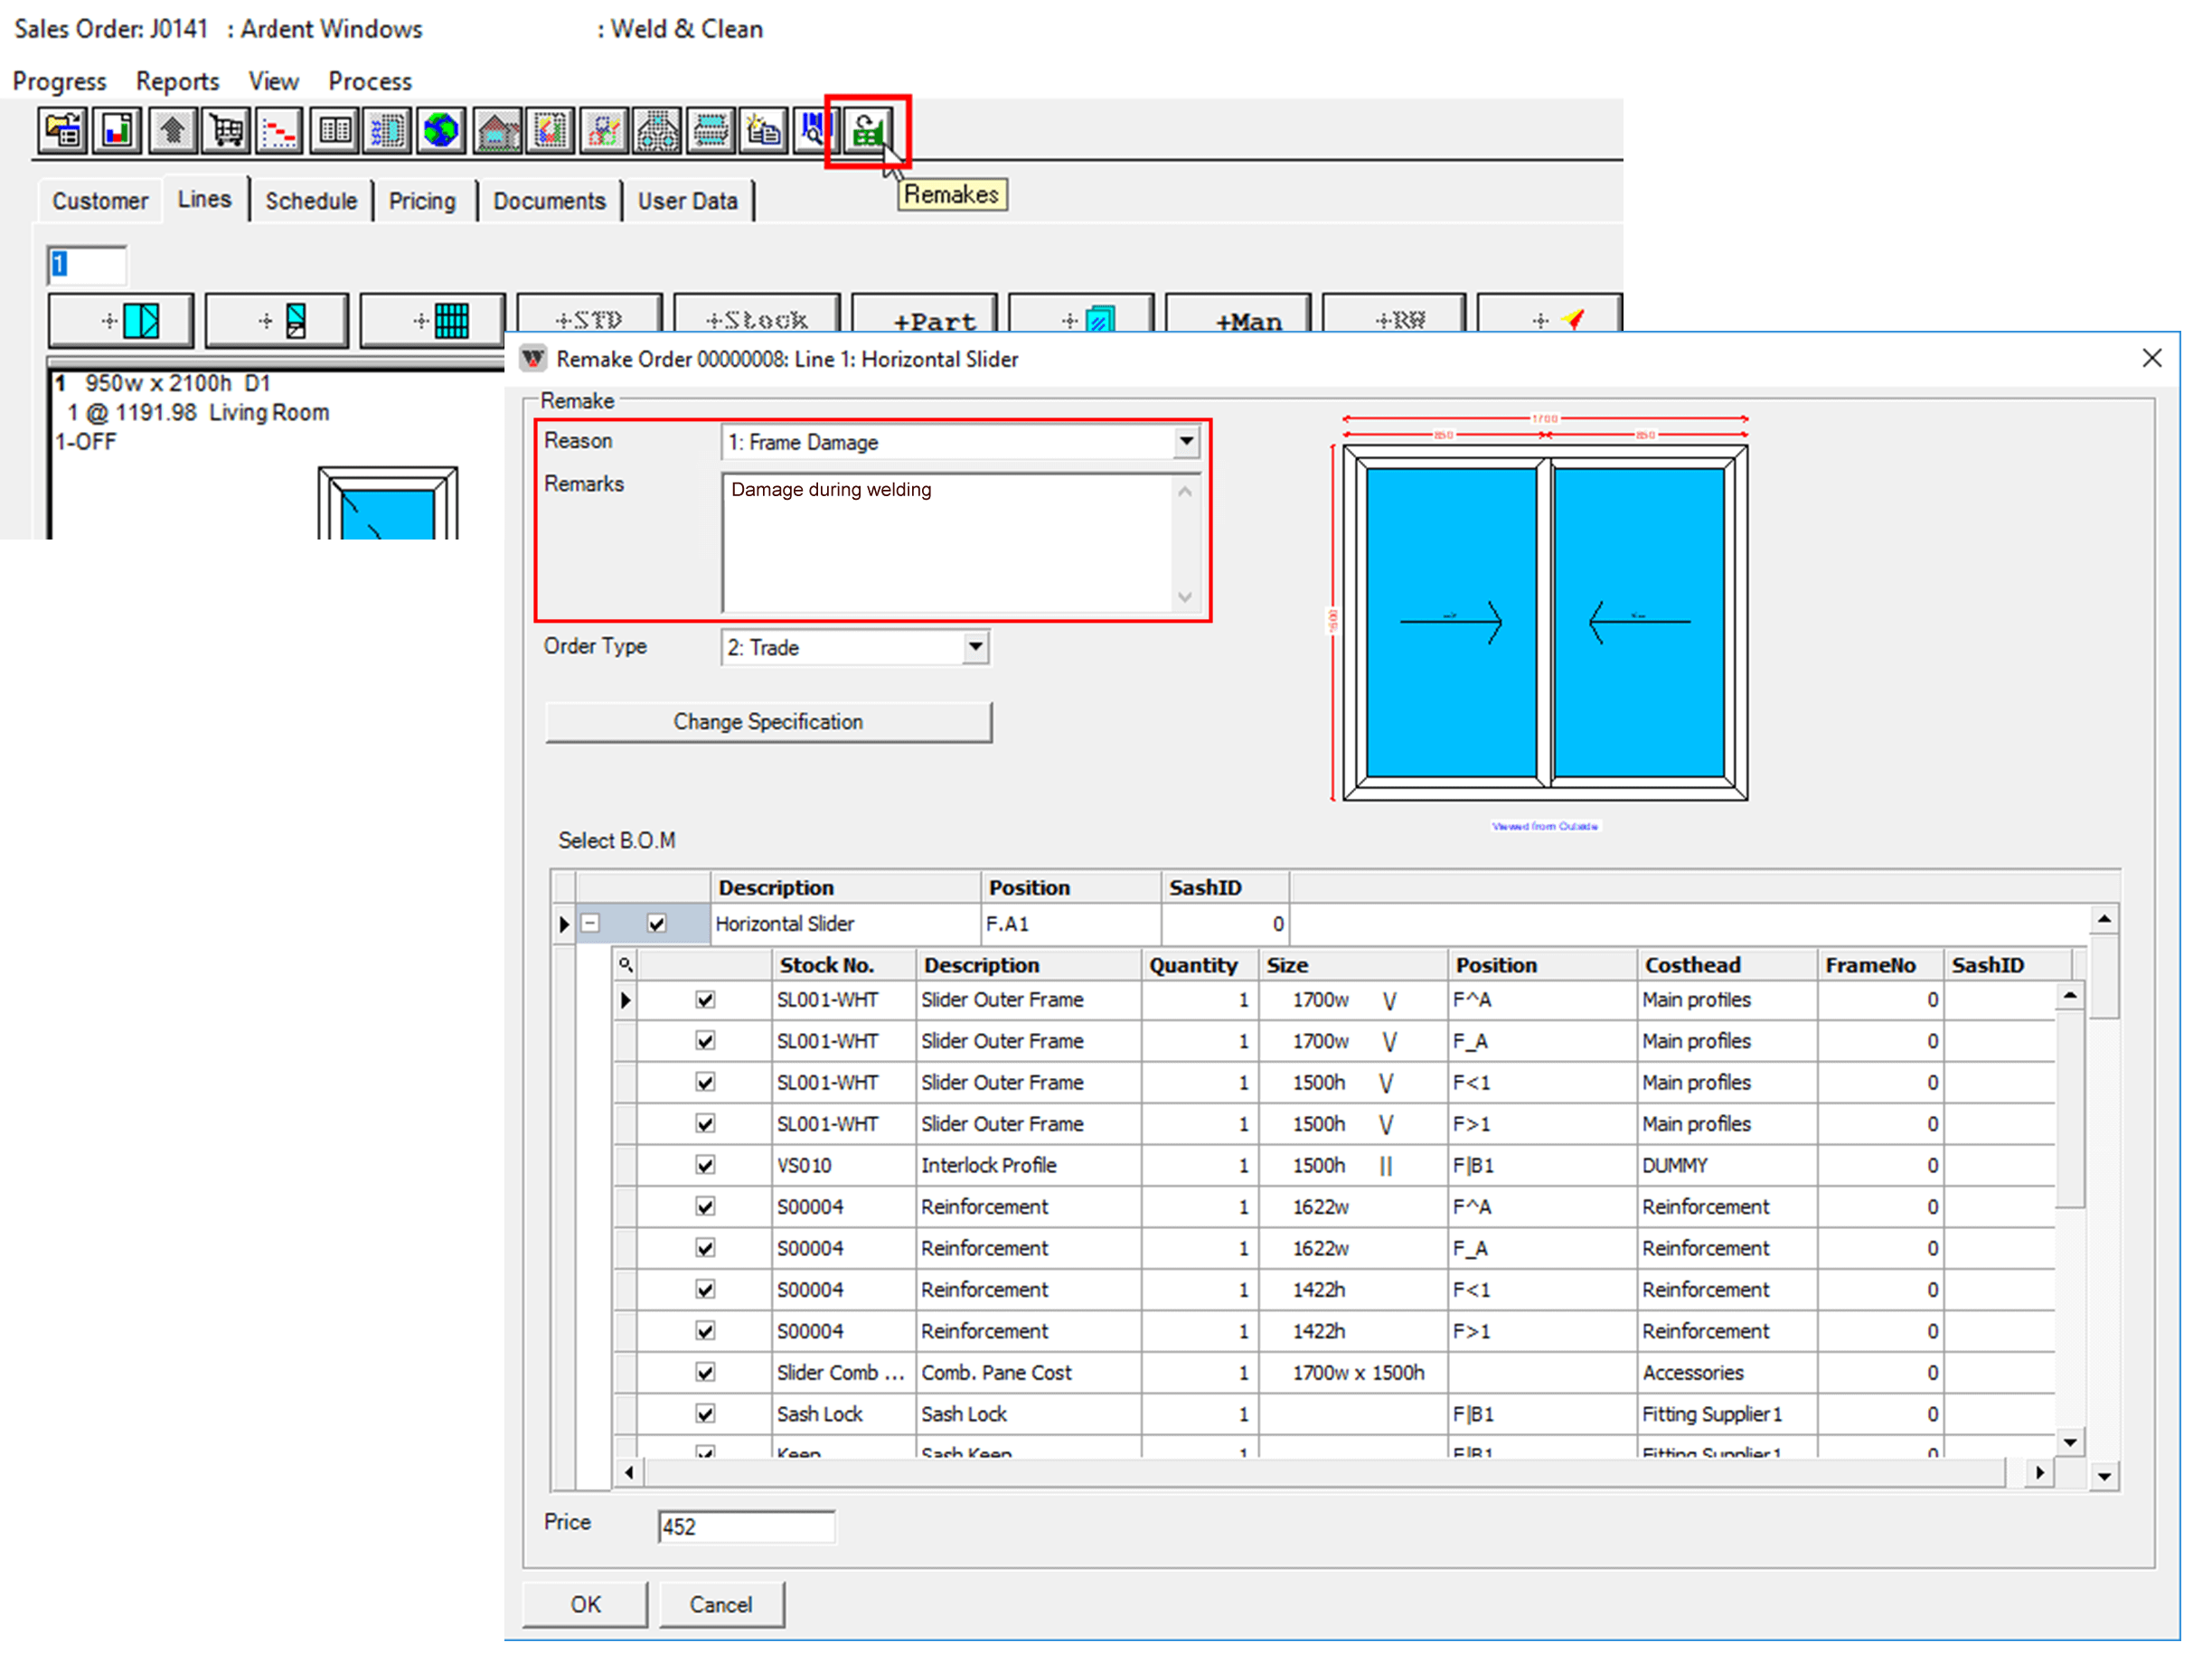This screenshot has height=1680, width=2212.
Task: Toggle the Sash Lock row checkbox
Action: pyautogui.click(x=705, y=1414)
